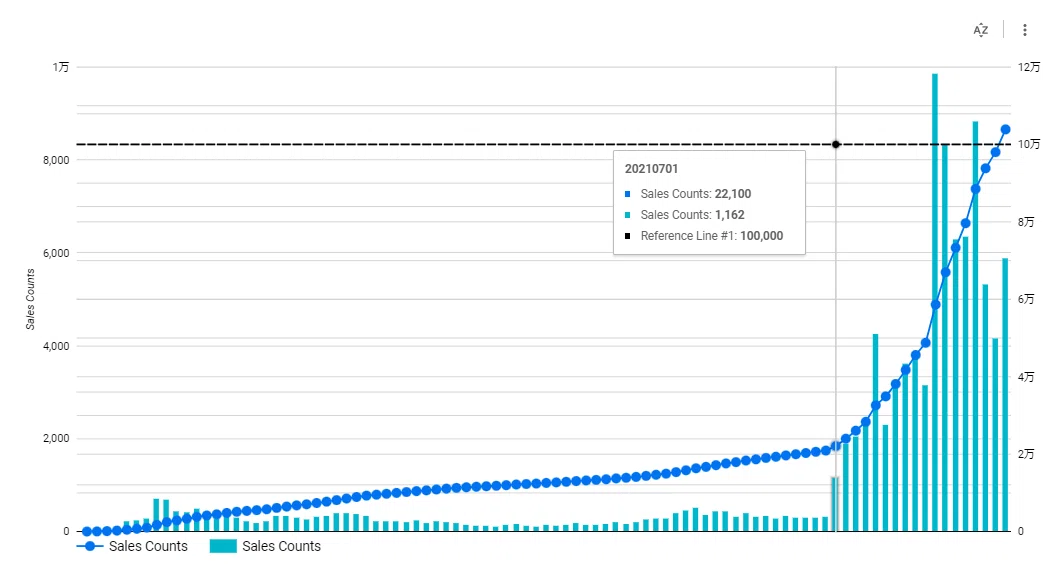Click the 4,000 left axis label

point(56,346)
